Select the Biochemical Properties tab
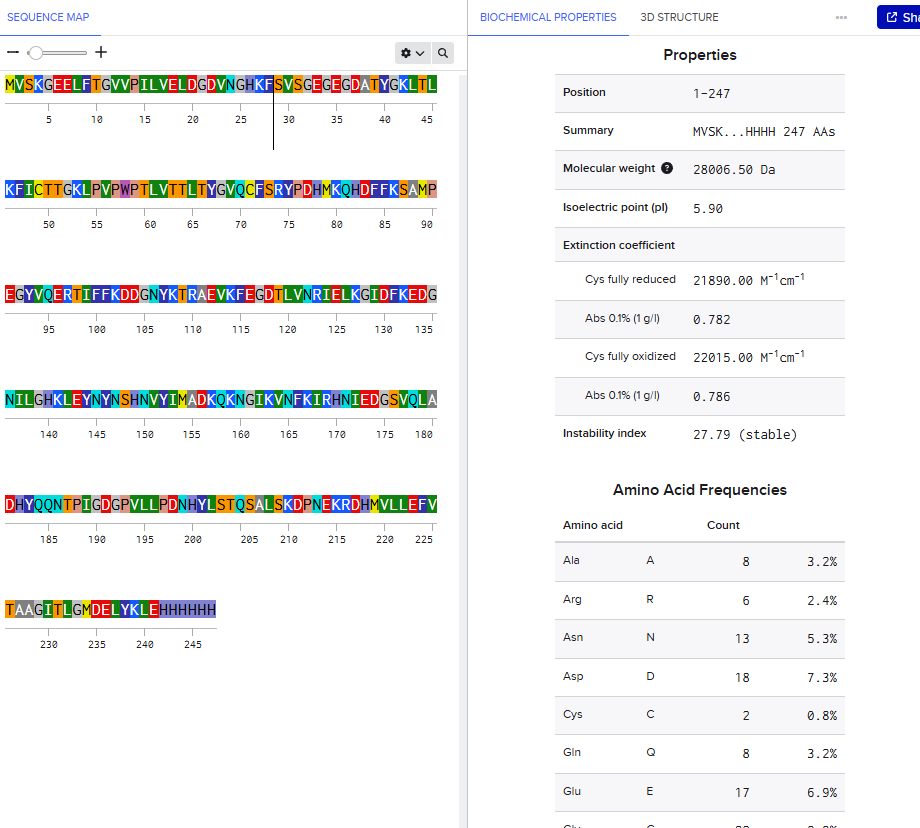Image resolution: width=920 pixels, height=828 pixels. point(548,18)
